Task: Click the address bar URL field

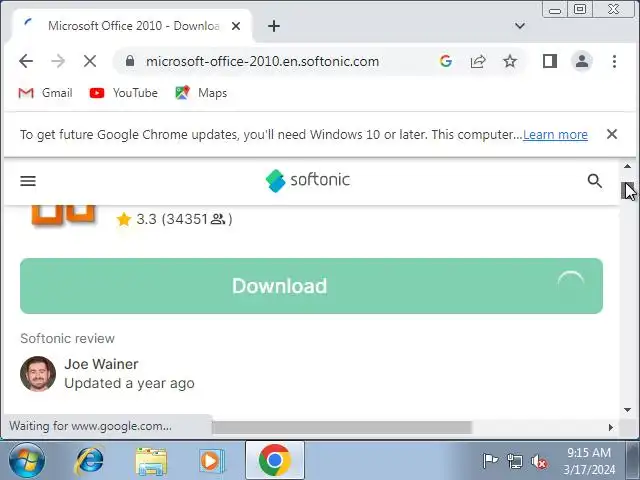Action: [x=262, y=61]
